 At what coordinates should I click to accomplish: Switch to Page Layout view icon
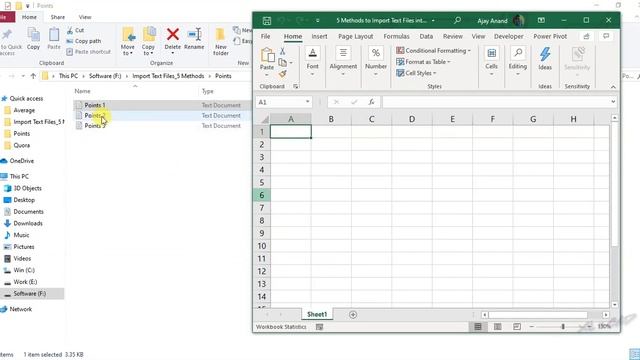pos(498,327)
